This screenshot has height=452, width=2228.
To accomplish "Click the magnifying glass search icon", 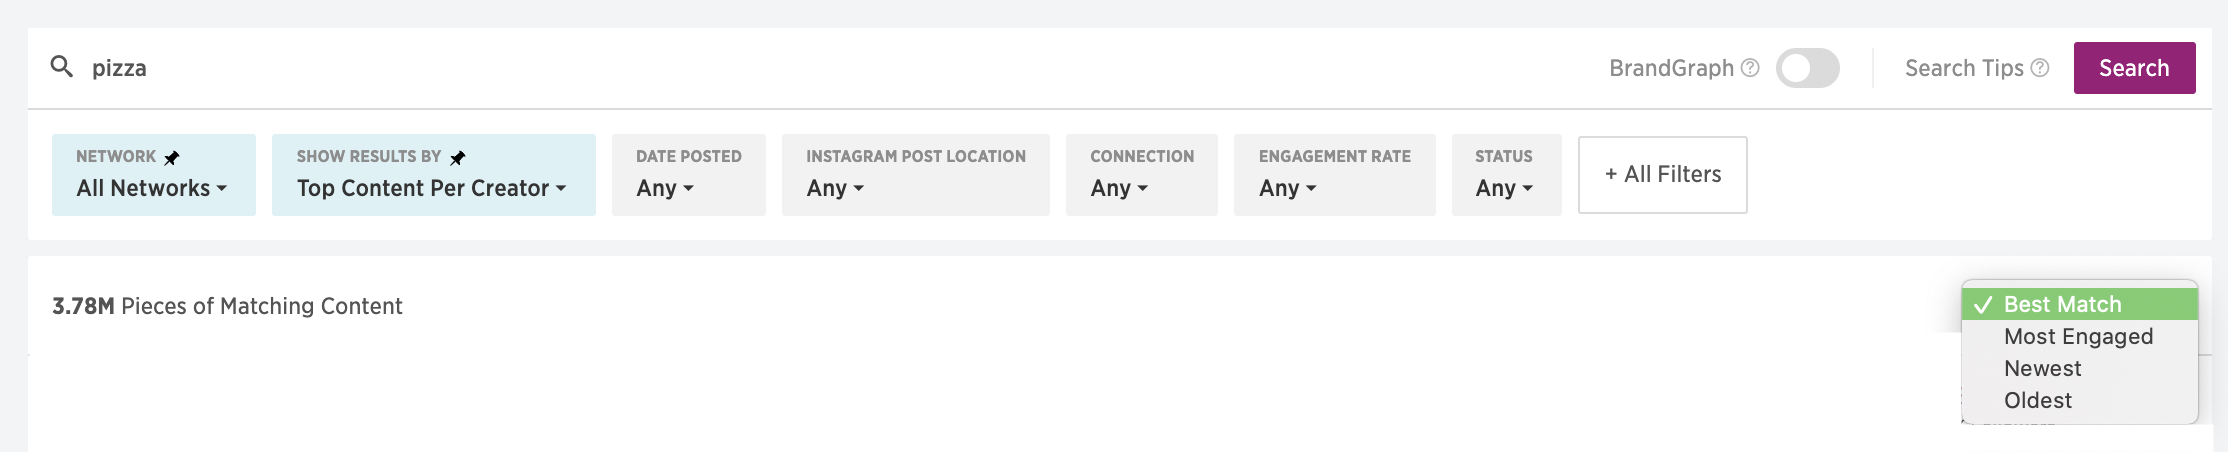I will [62, 67].
